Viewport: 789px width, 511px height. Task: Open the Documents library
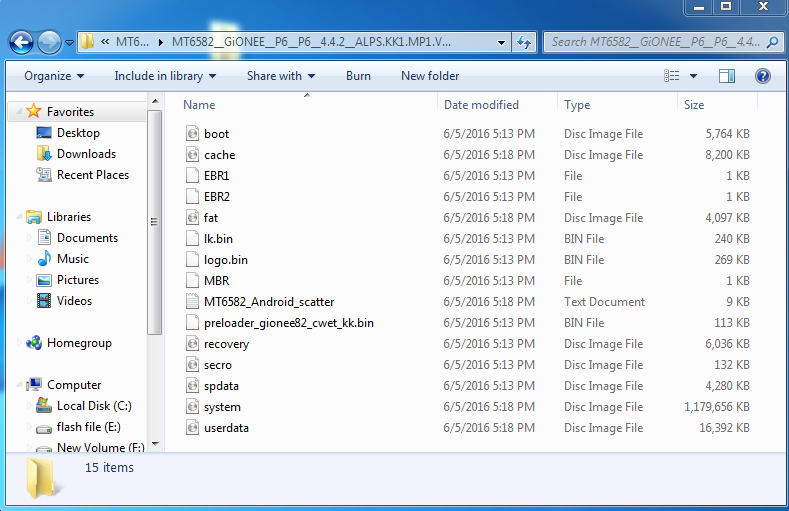coord(87,238)
